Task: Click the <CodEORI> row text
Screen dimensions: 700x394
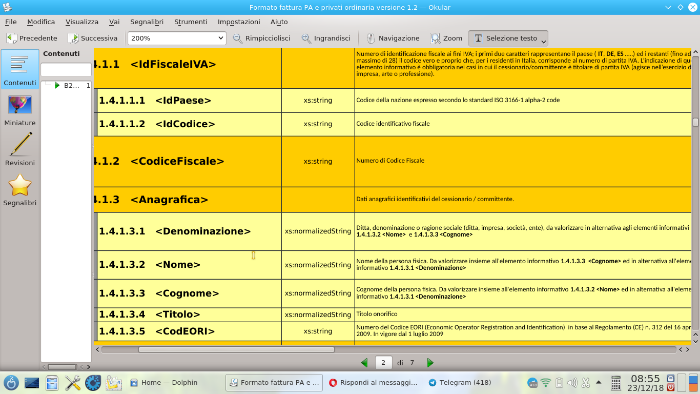Action: 185,331
